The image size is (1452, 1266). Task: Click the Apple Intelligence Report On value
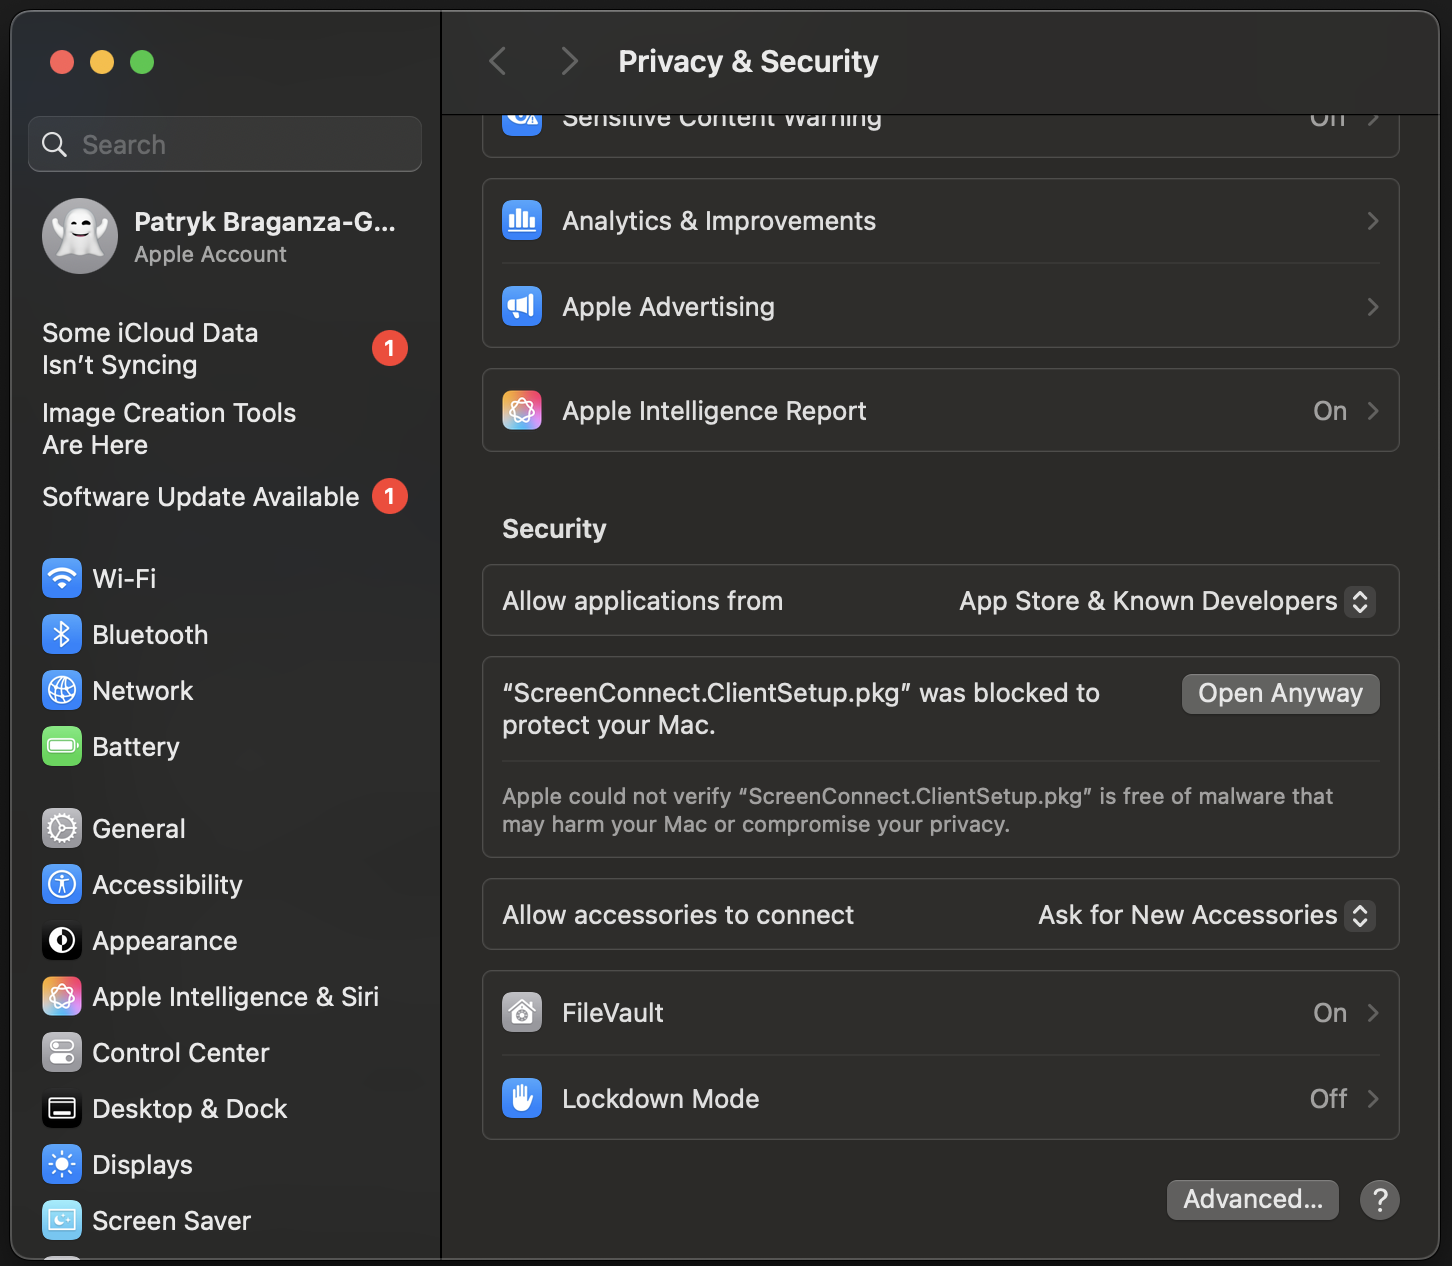1330,411
